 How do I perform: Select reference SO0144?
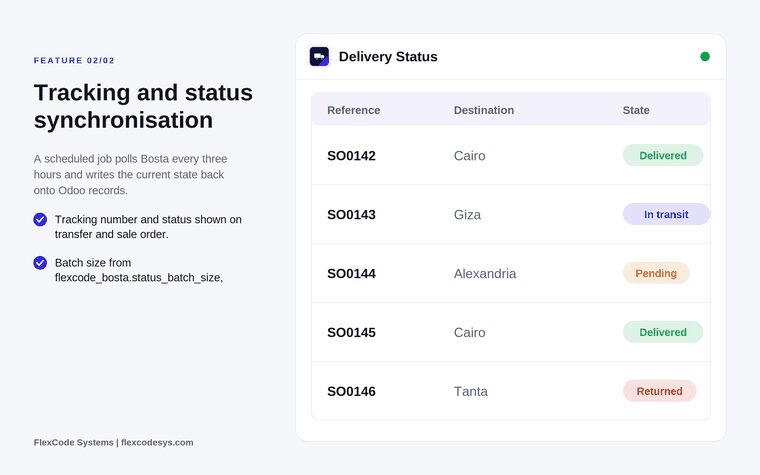click(351, 273)
